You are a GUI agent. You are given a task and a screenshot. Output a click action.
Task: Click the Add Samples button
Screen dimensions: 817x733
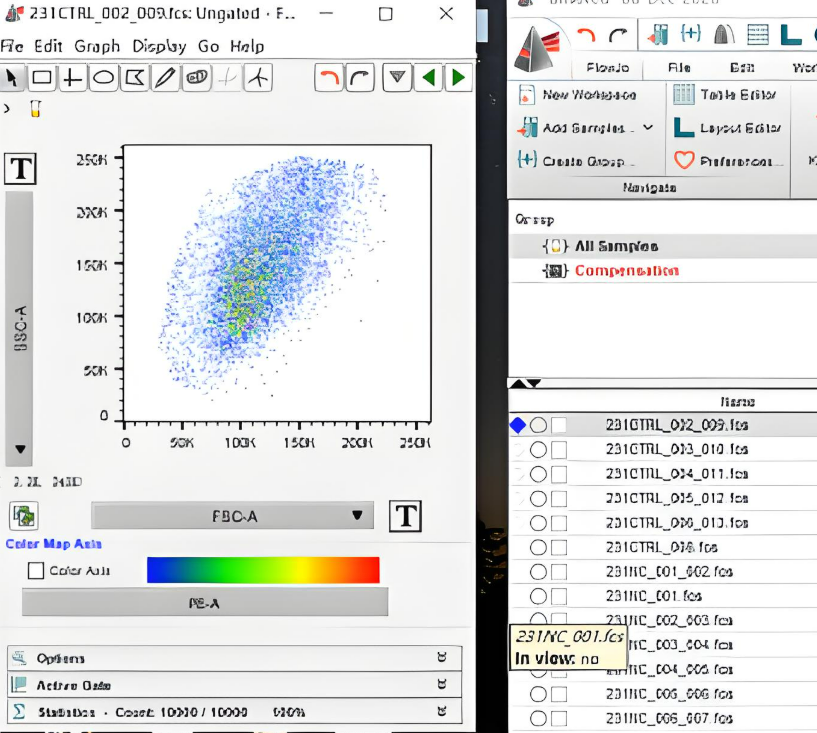point(576,128)
